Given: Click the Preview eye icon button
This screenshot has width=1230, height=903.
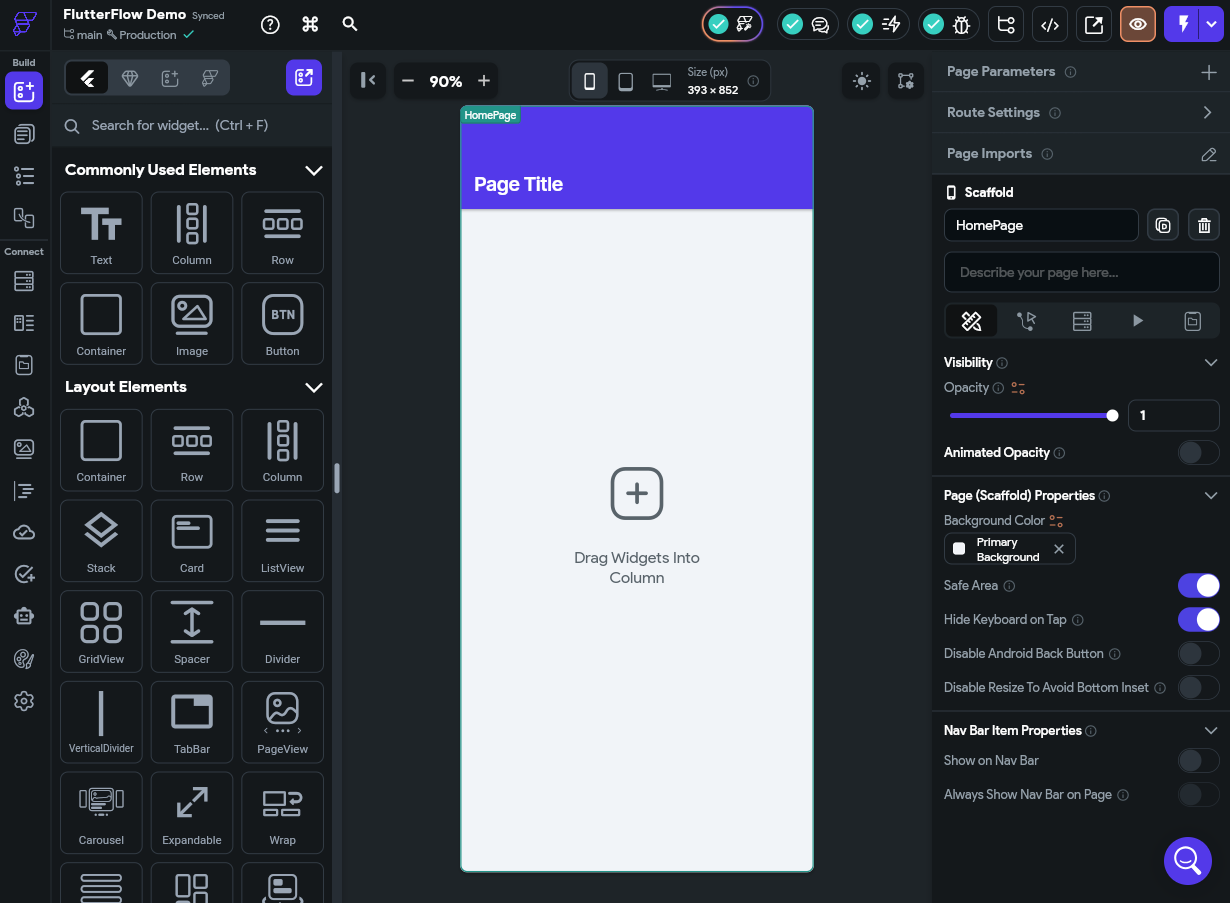Looking at the screenshot, I should tap(1138, 25).
